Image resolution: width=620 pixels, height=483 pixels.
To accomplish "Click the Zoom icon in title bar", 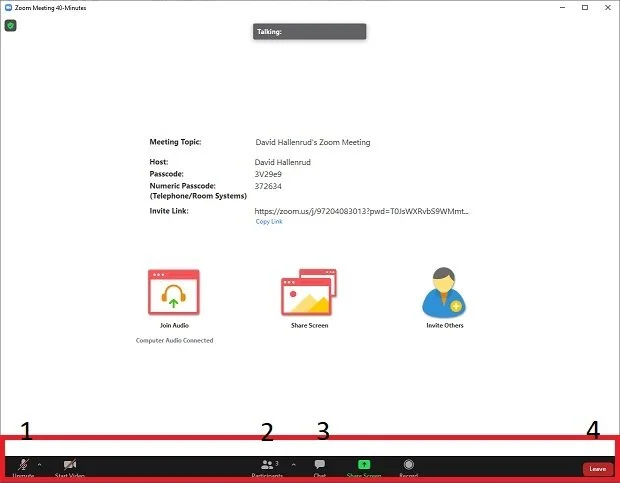I will tap(8, 7).
